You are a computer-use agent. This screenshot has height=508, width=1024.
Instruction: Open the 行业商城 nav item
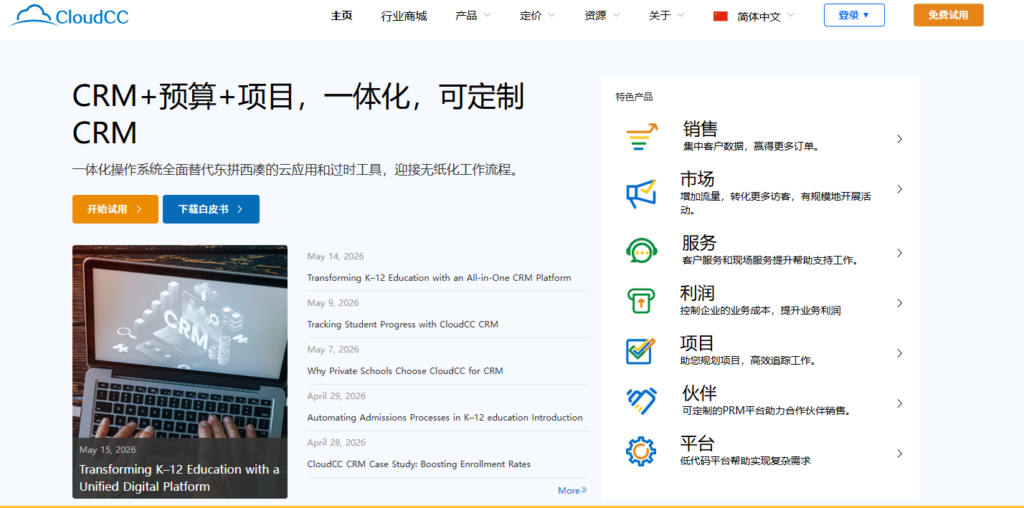[404, 16]
